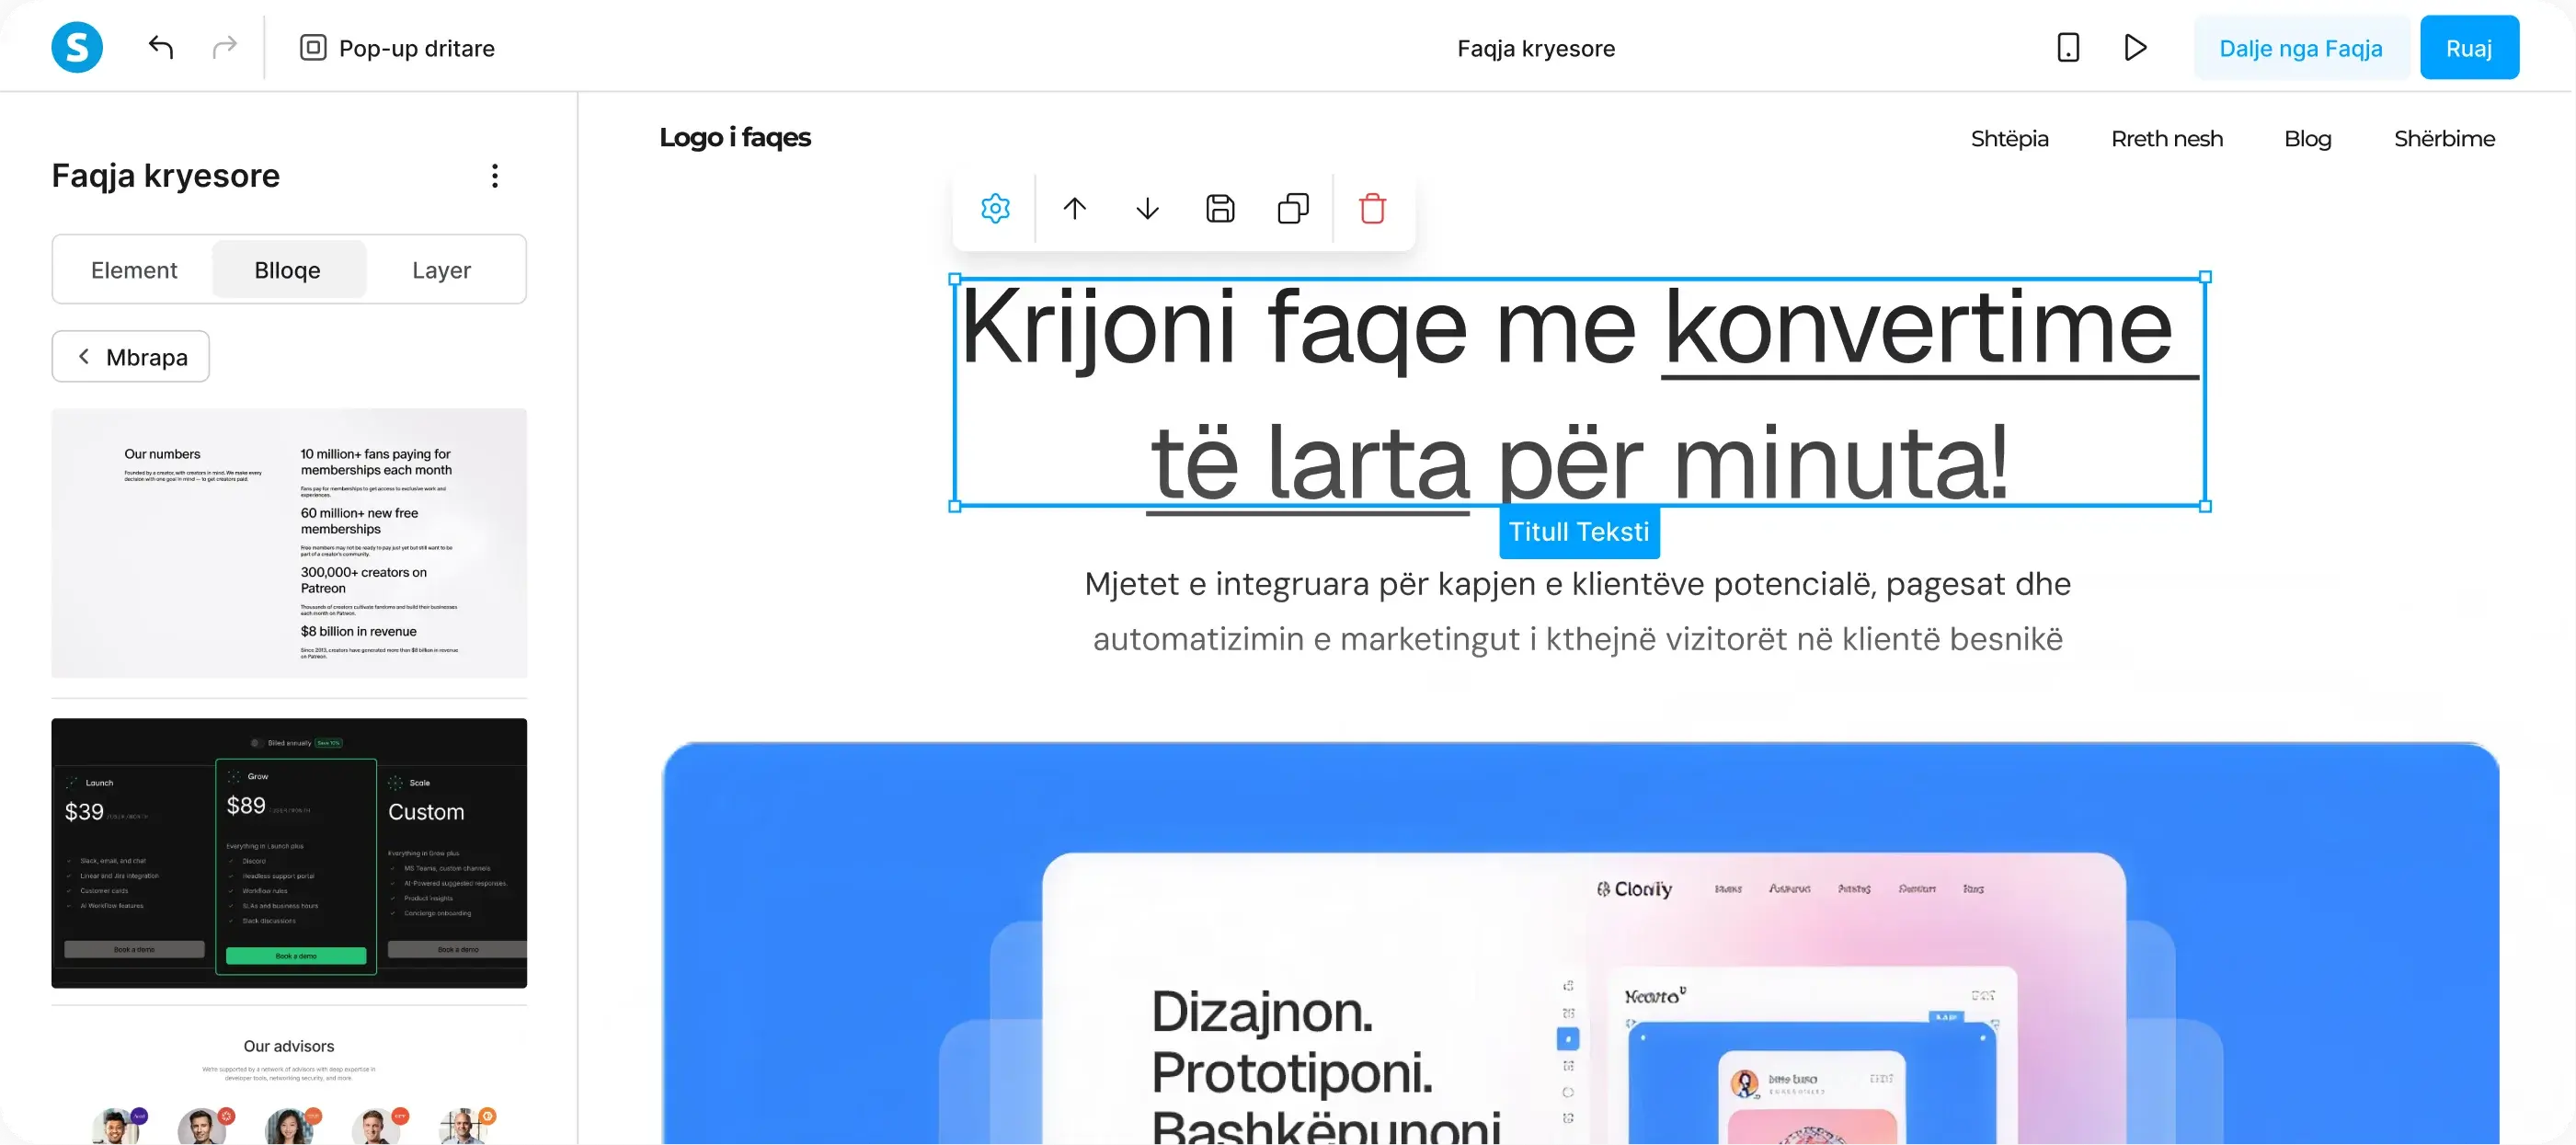Screen dimensions: 2576x1145
Task: Open the Blog navigation link
Action: click(2307, 138)
